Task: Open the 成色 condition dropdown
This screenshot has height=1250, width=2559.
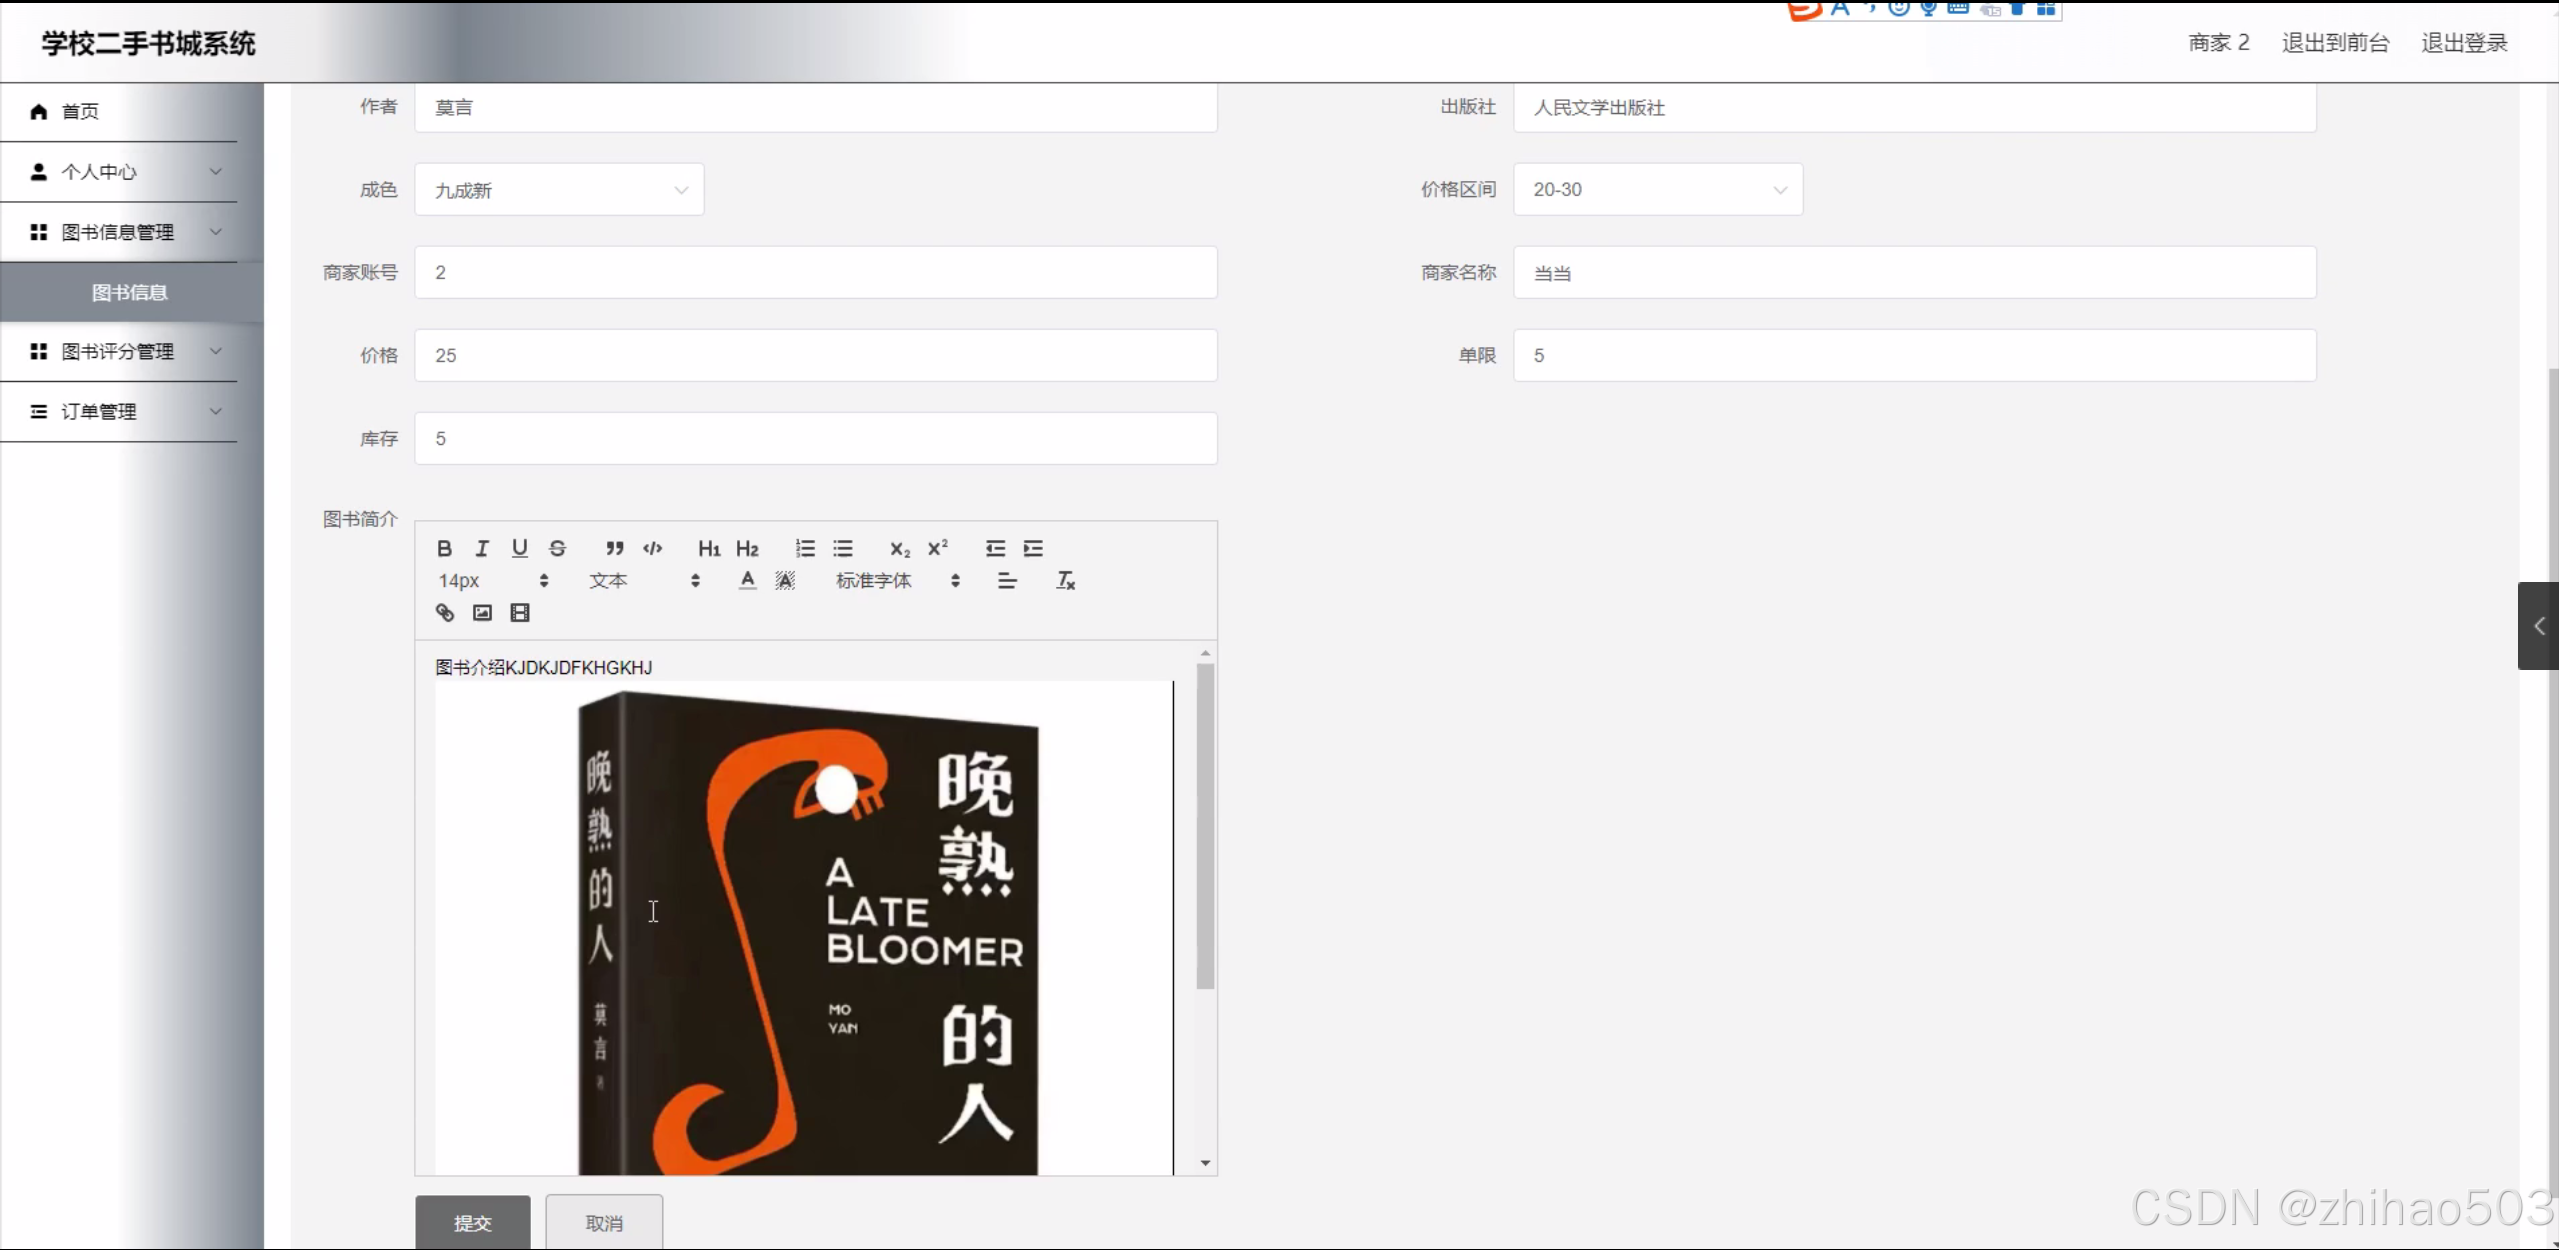Action: click(x=559, y=190)
